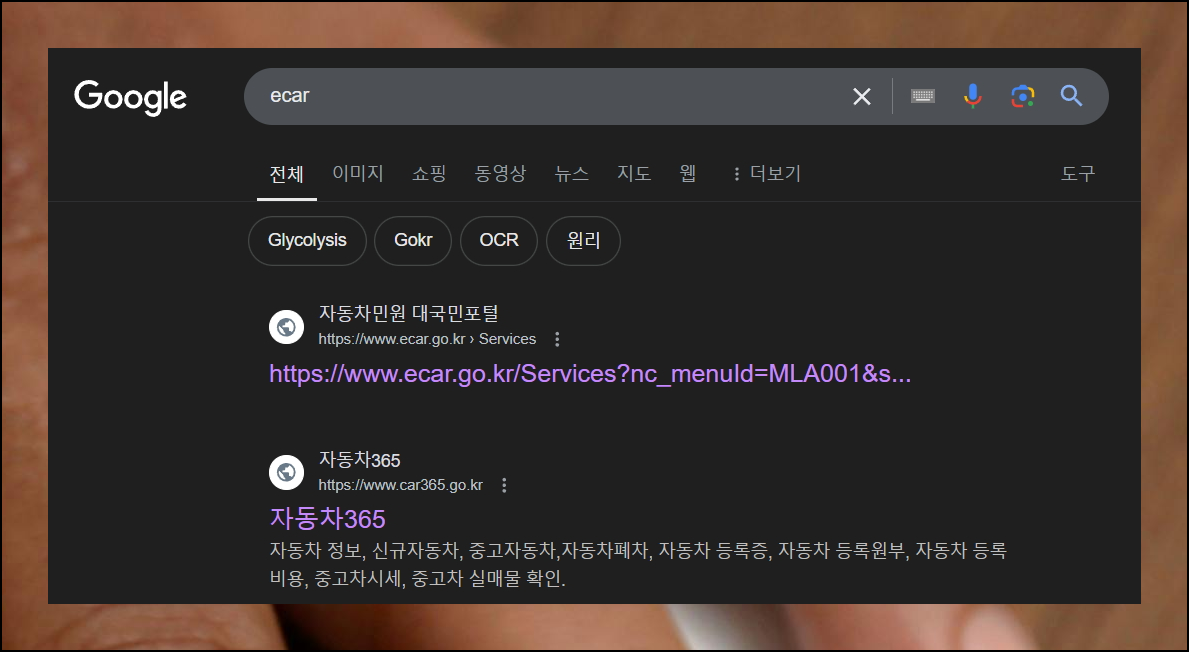Click the 자동차365 site name above the URL
The width and height of the screenshot is (1189, 652).
point(359,459)
